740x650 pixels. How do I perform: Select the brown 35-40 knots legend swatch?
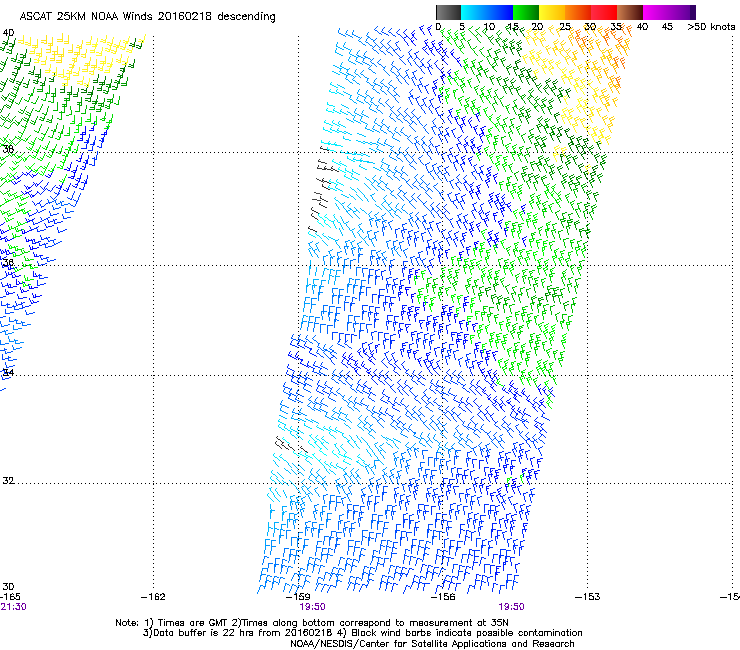[630, 12]
